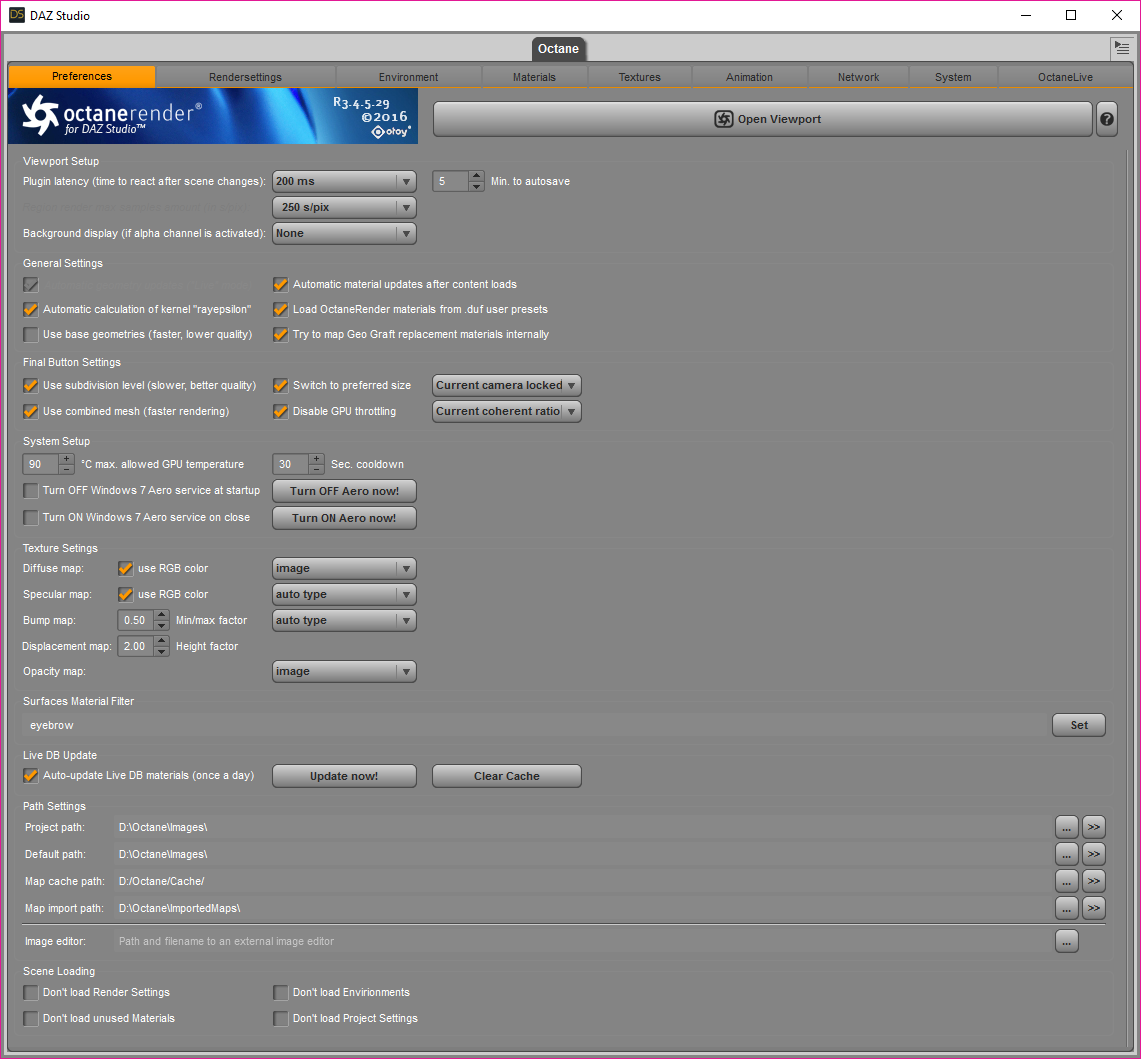Switch to the Textures tab
Image resolution: width=1141 pixels, height=1059 pixels.
pos(640,77)
